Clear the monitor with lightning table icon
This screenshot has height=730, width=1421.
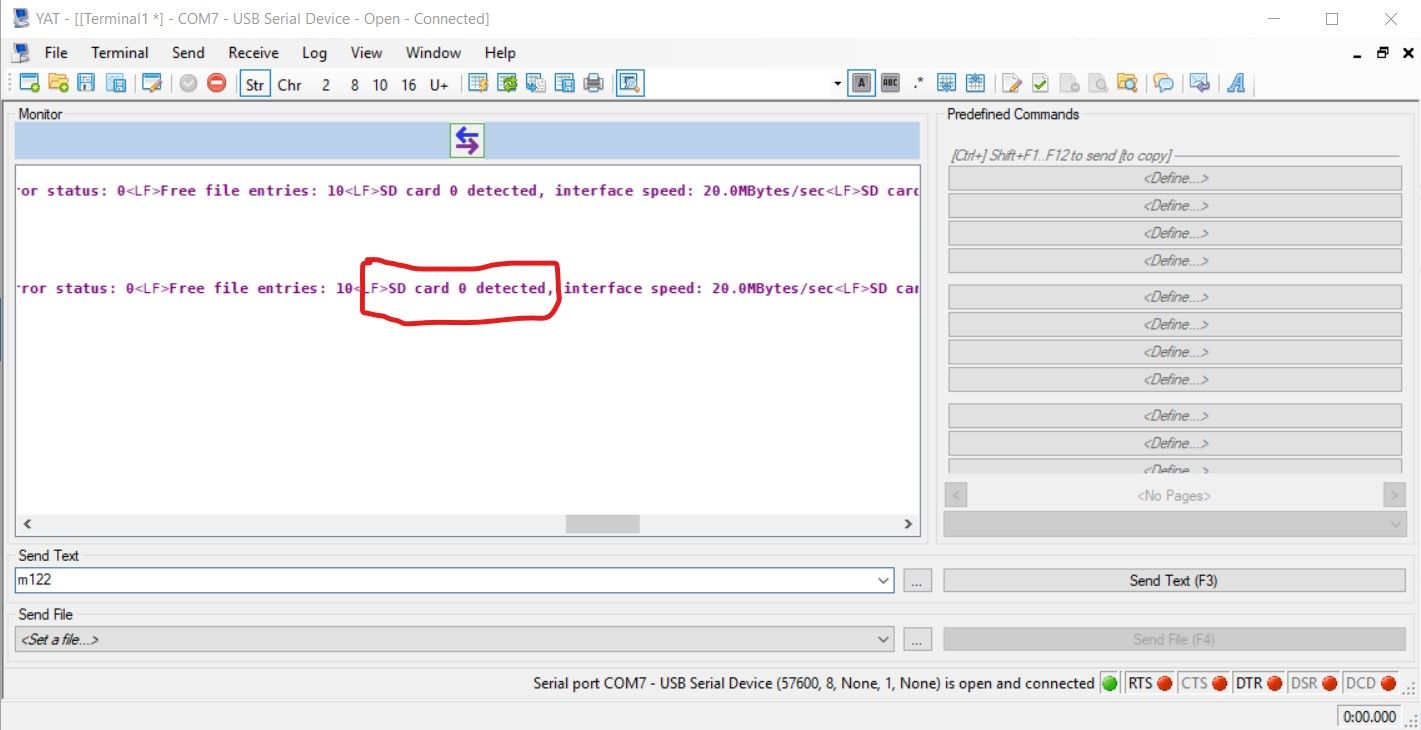478,84
